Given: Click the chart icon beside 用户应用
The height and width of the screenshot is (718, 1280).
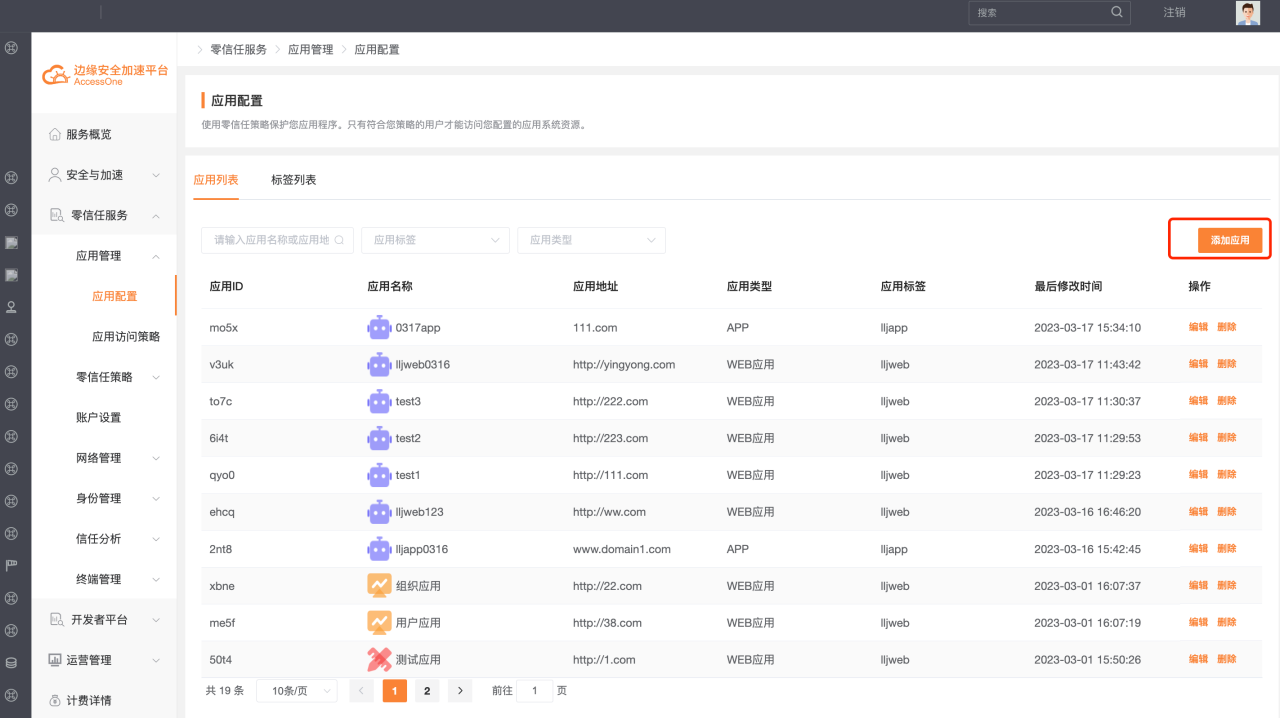Looking at the screenshot, I should click(x=379, y=623).
